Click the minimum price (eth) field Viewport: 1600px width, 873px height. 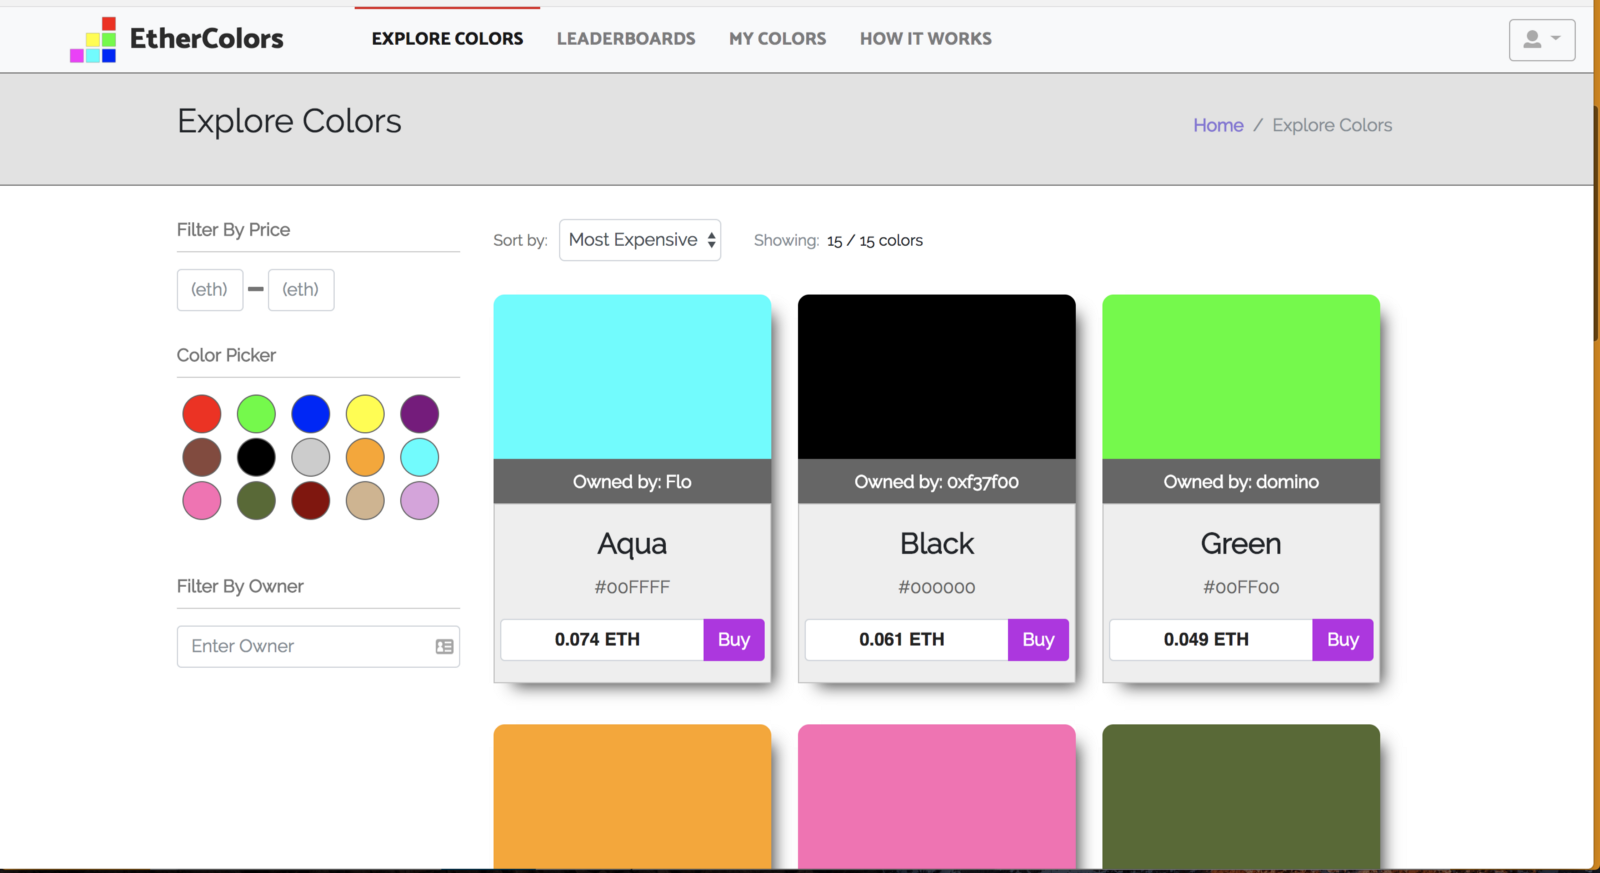coord(210,290)
